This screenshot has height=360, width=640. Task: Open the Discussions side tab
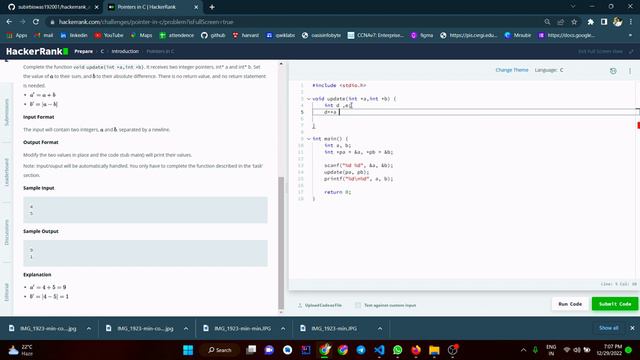pos(6,232)
